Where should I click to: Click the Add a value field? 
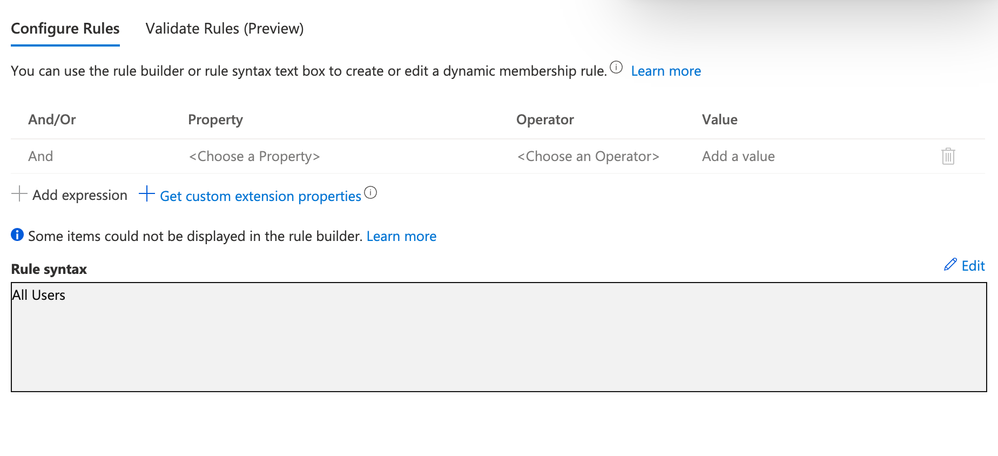(738, 156)
